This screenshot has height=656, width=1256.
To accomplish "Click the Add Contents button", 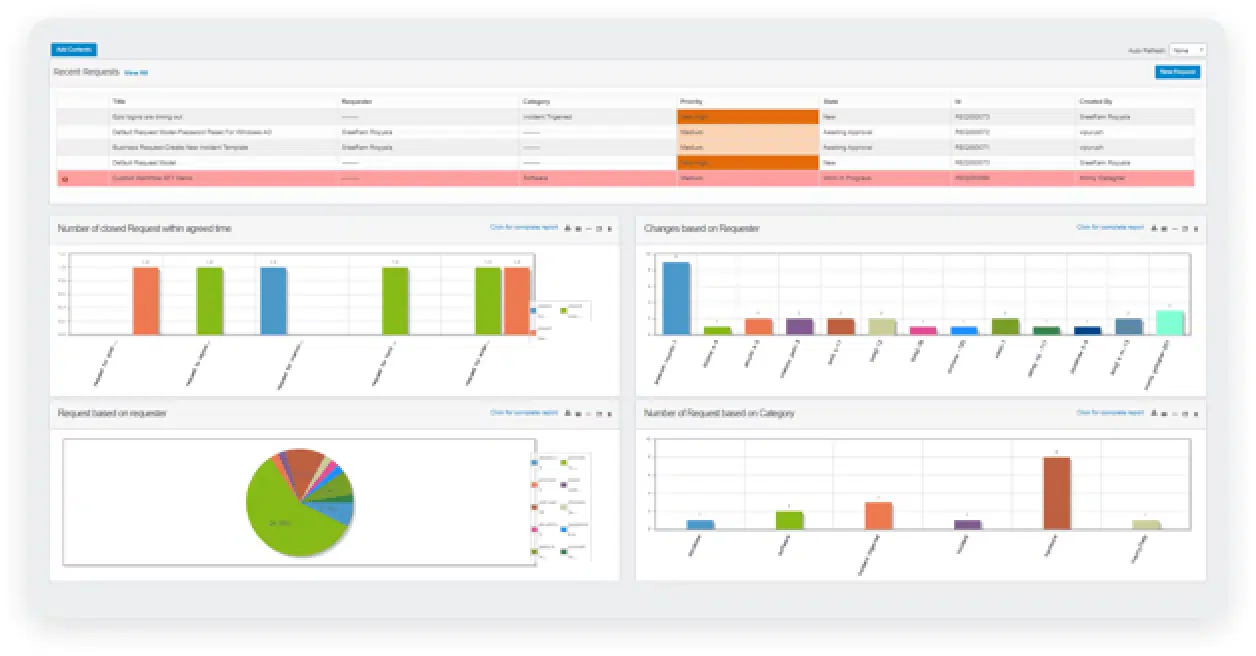I will pos(74,49).
